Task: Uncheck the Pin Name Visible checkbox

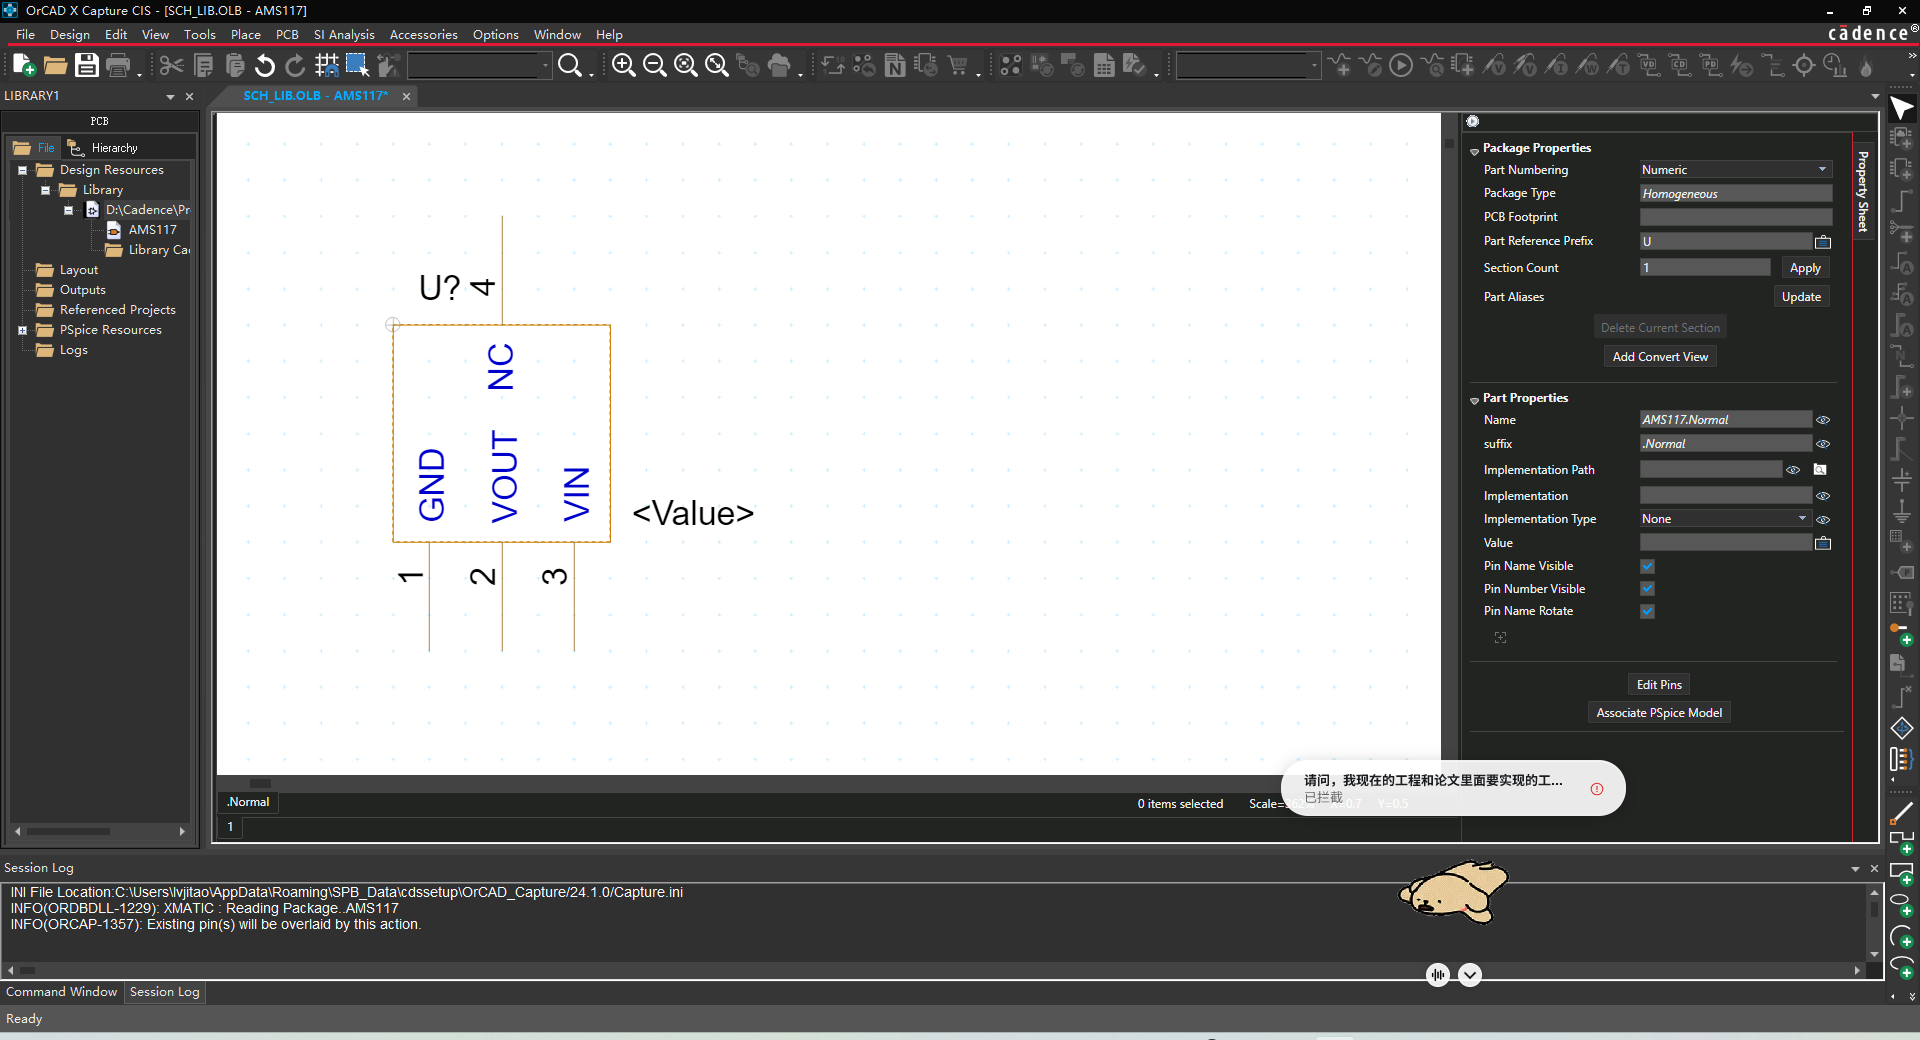Action: (1647, 567)
